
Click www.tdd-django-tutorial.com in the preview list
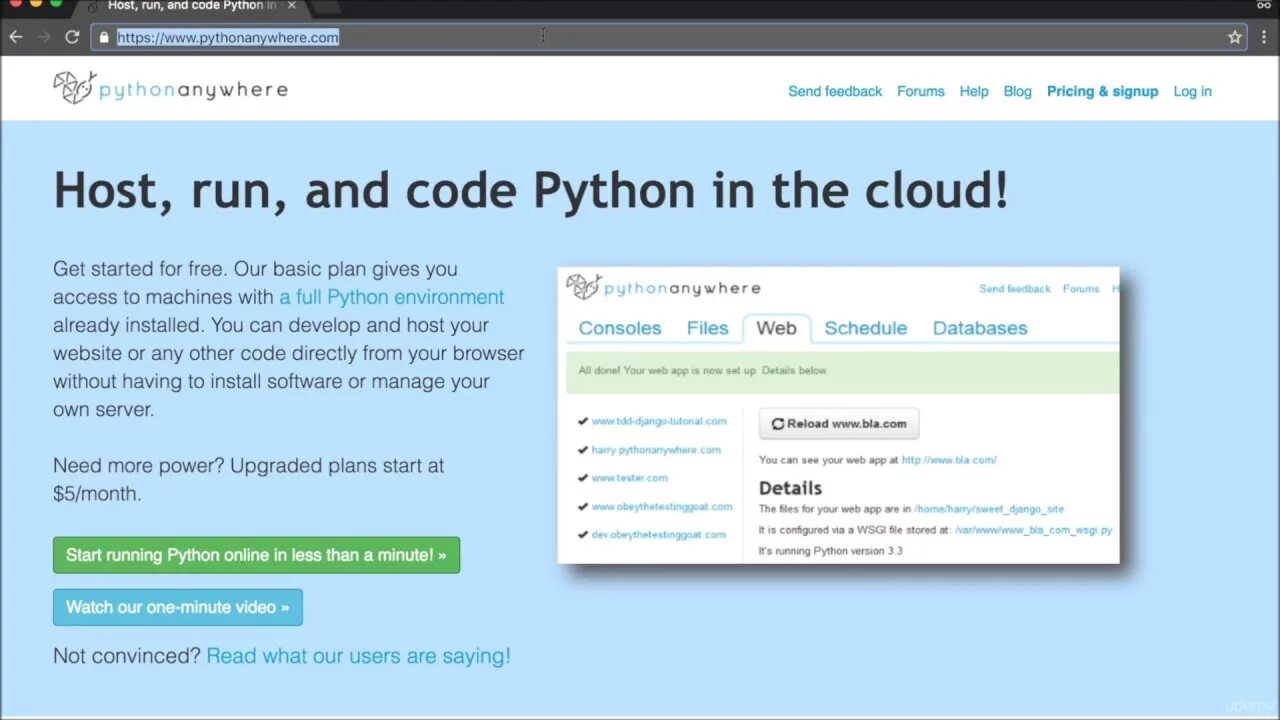pyautogui.click(x=659, y=421)
